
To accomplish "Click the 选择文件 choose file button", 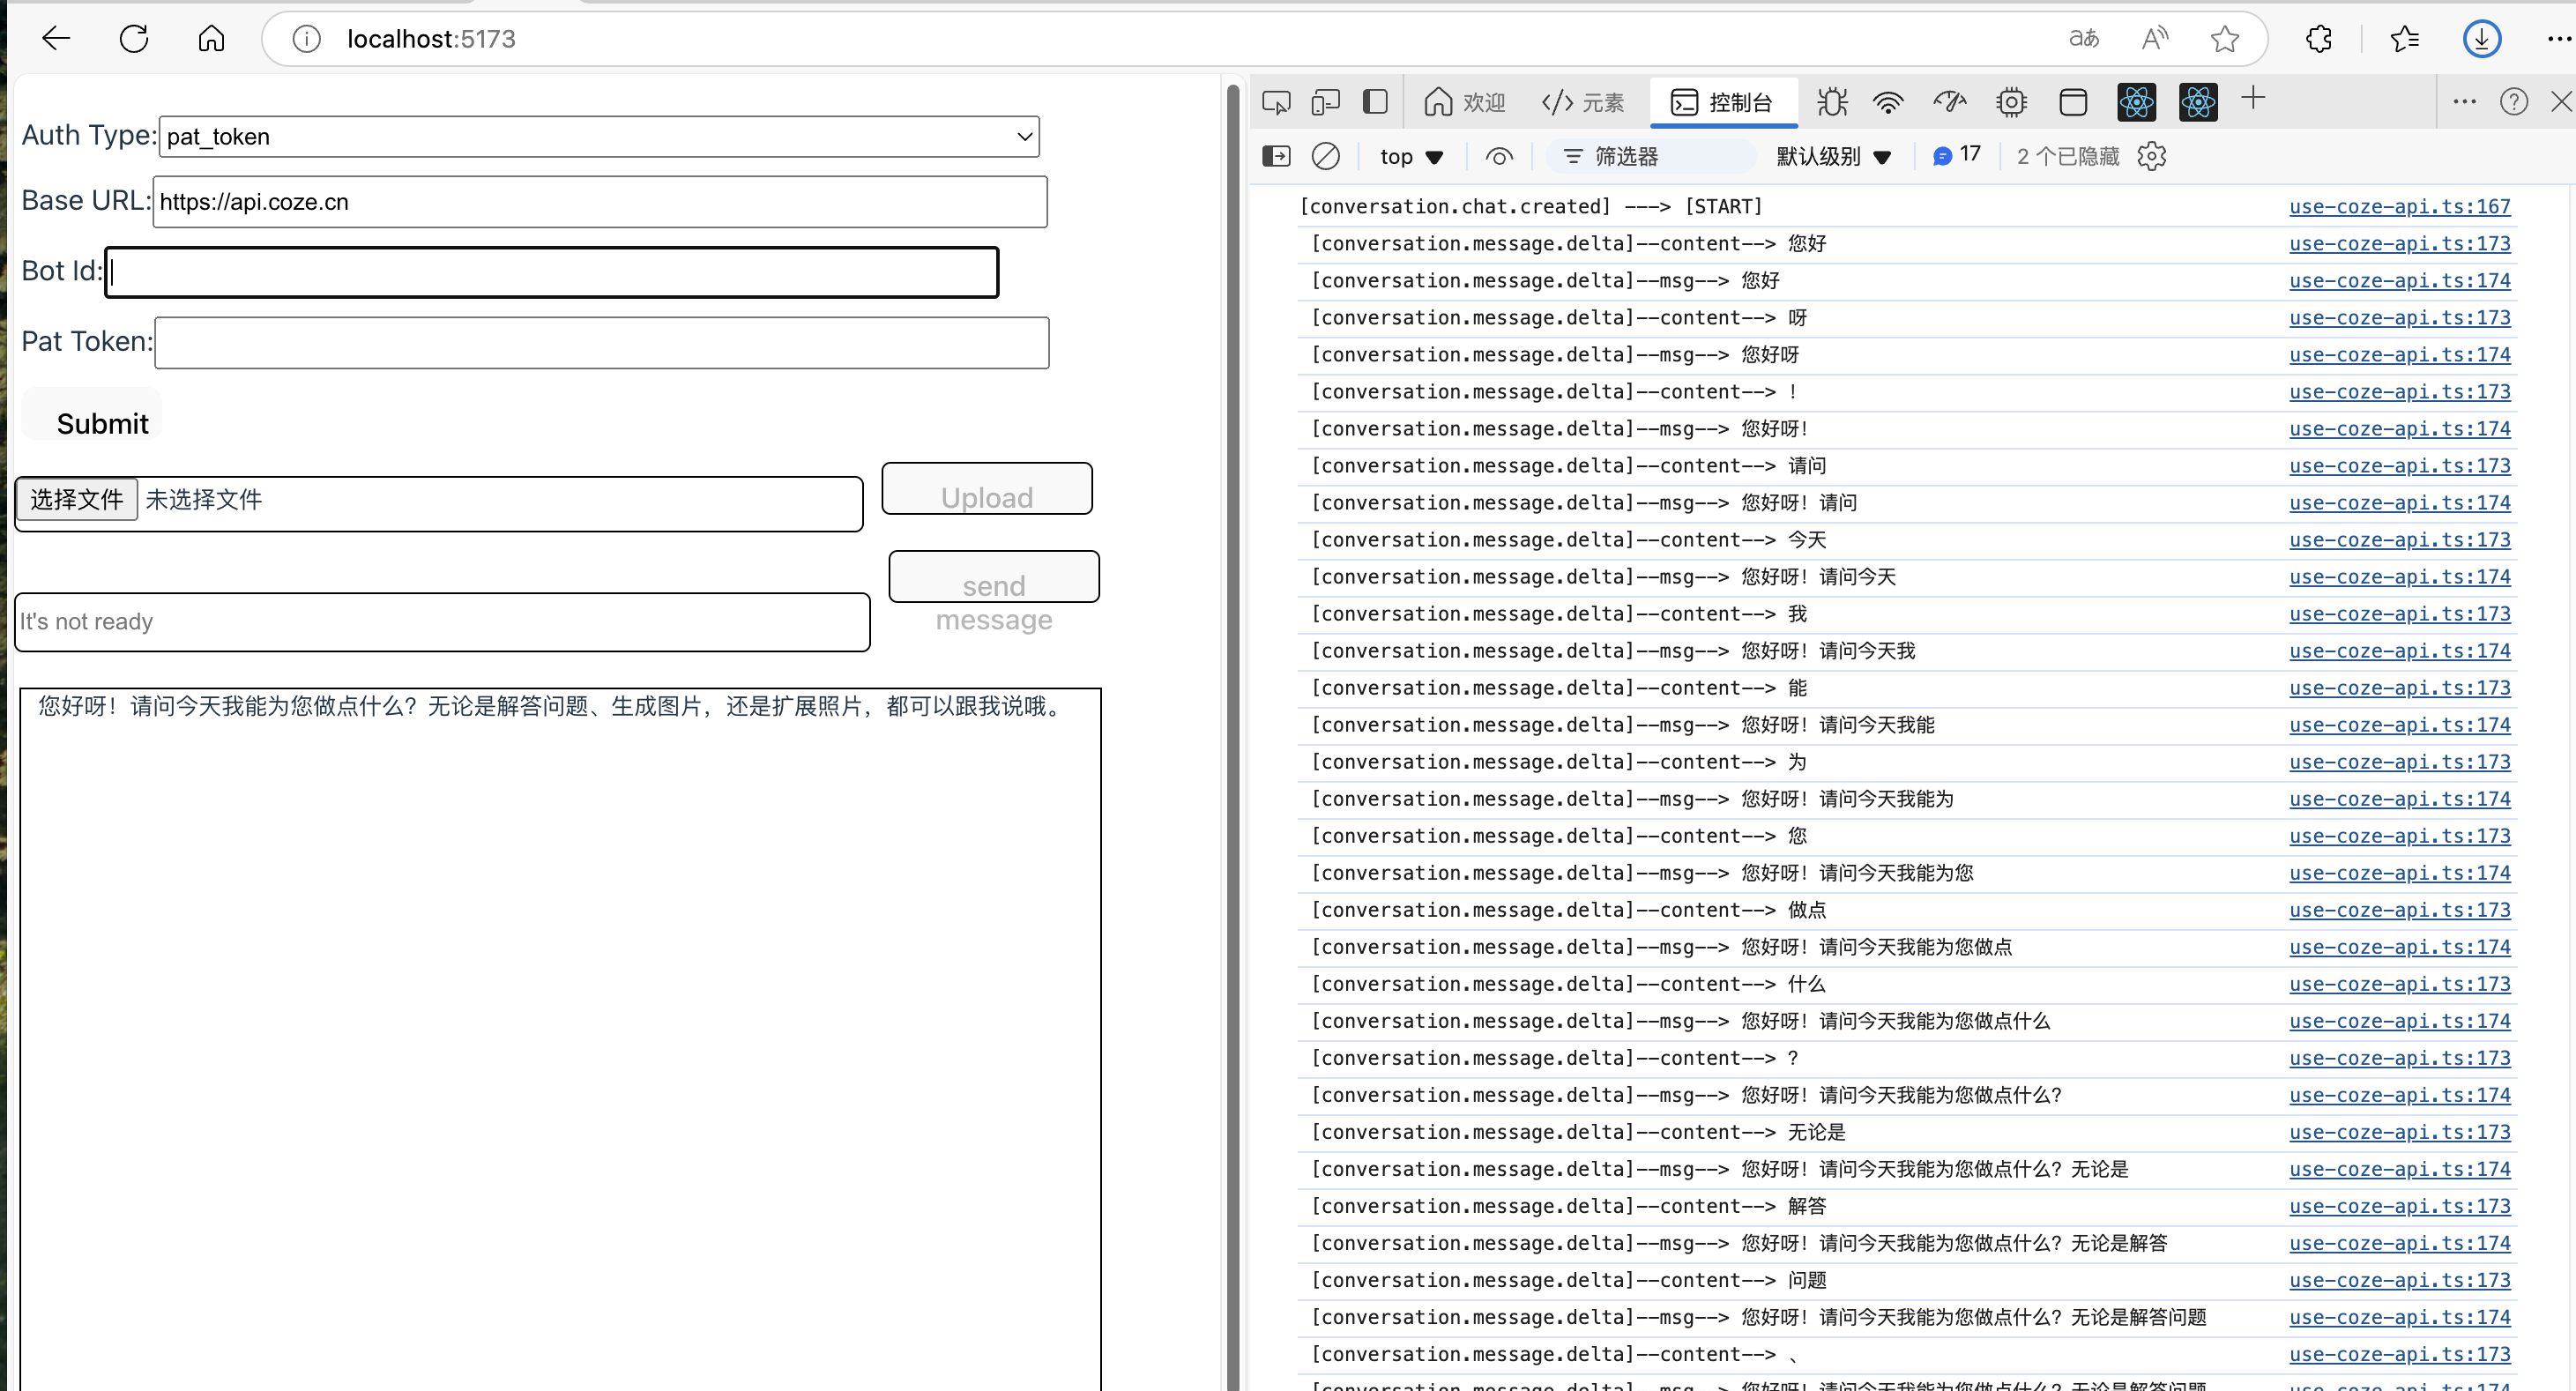I will pos(77,499).
